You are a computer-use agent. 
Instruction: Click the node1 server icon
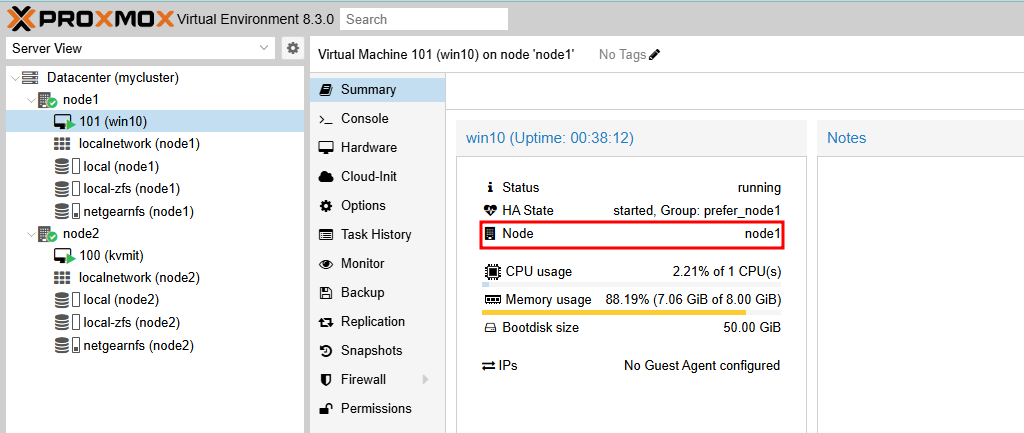click(47, 100)
